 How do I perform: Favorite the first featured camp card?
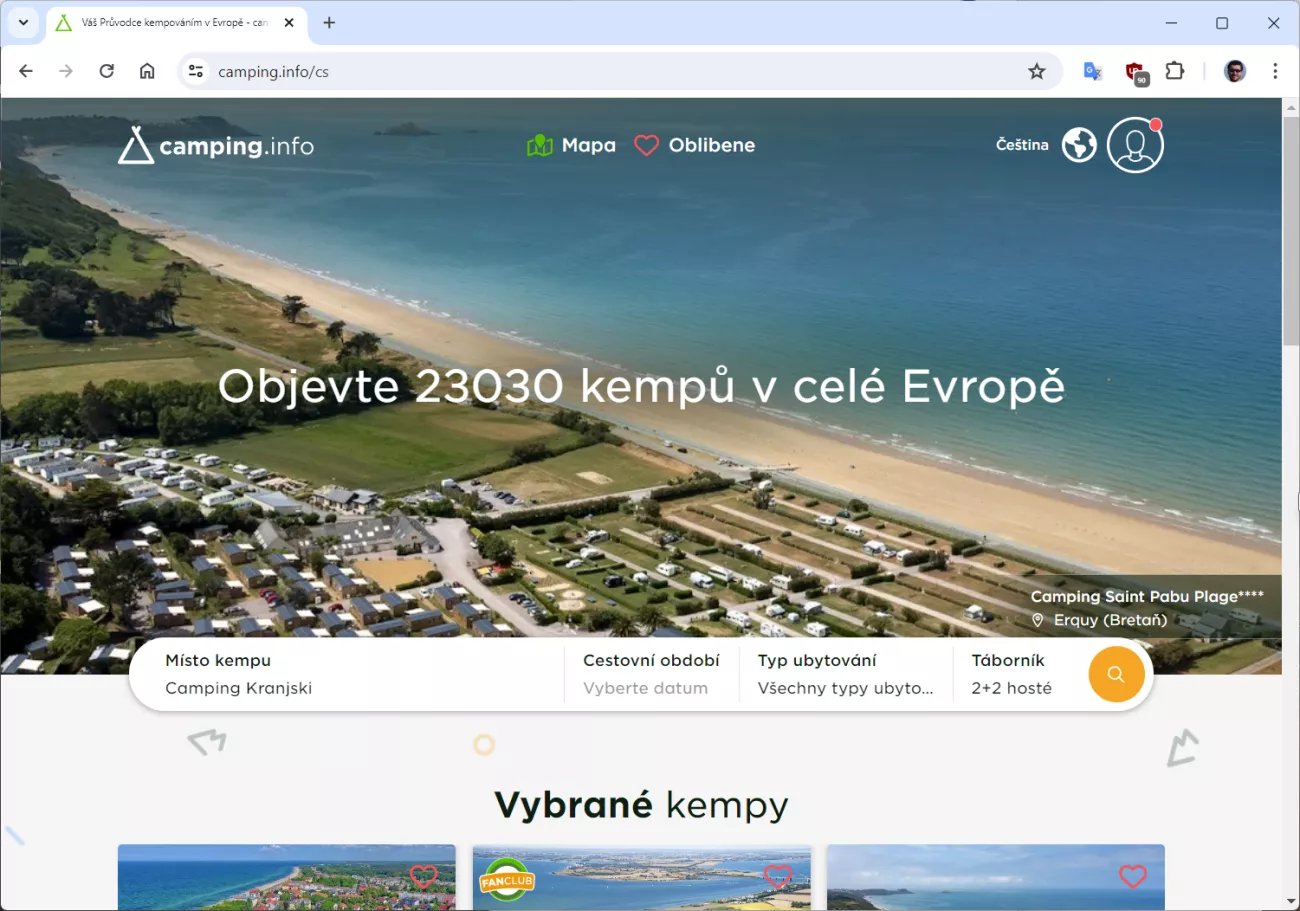click(423, 877)
